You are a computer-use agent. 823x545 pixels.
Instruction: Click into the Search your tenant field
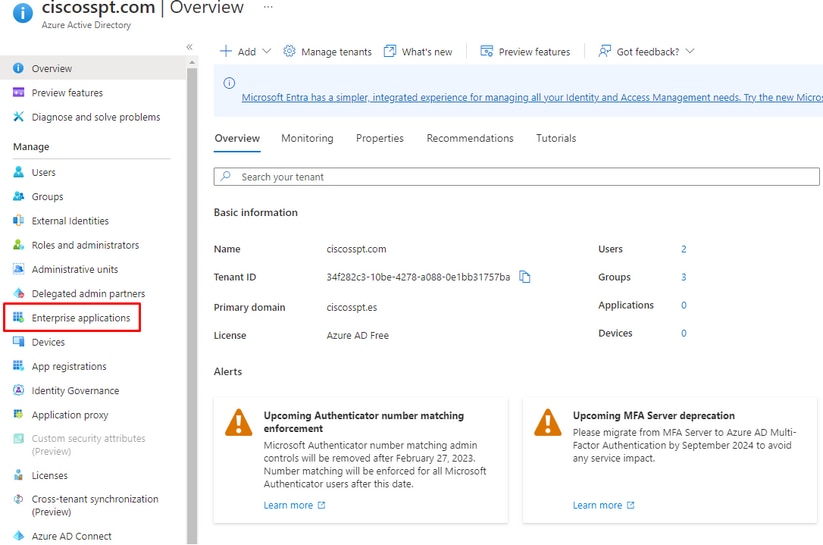point(516,176)
